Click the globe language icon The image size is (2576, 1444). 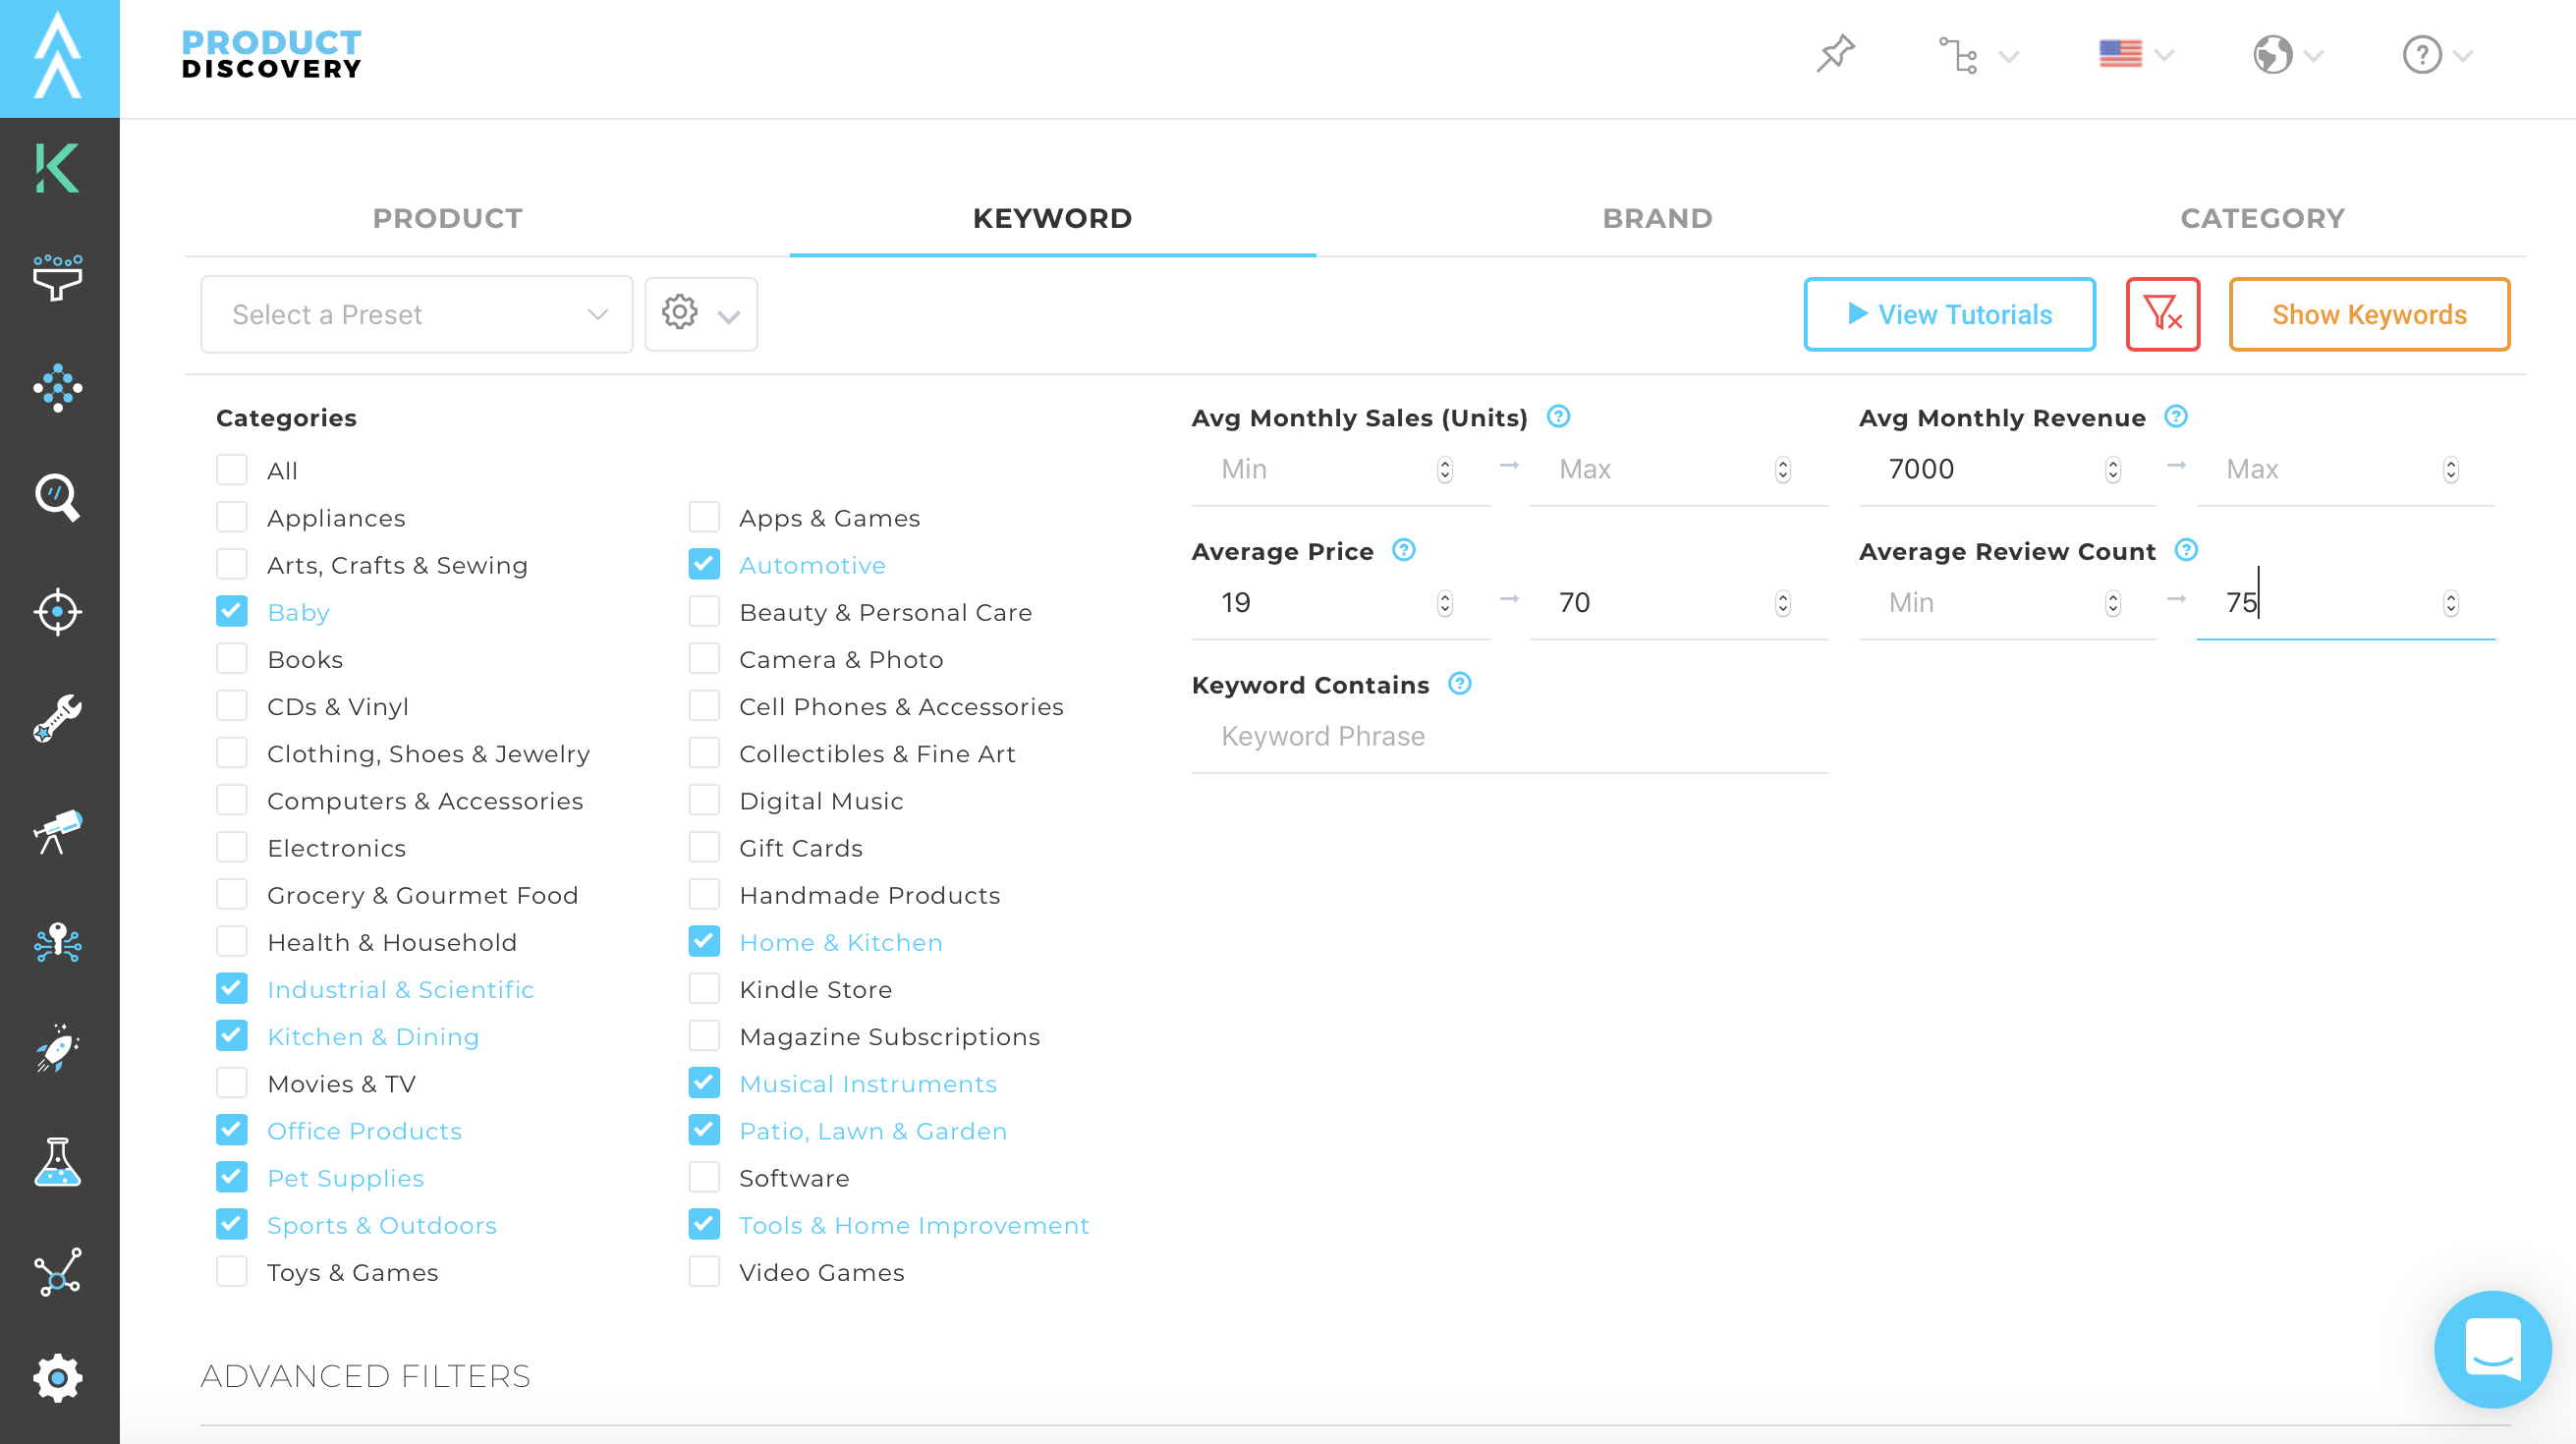click(2272, 55)
